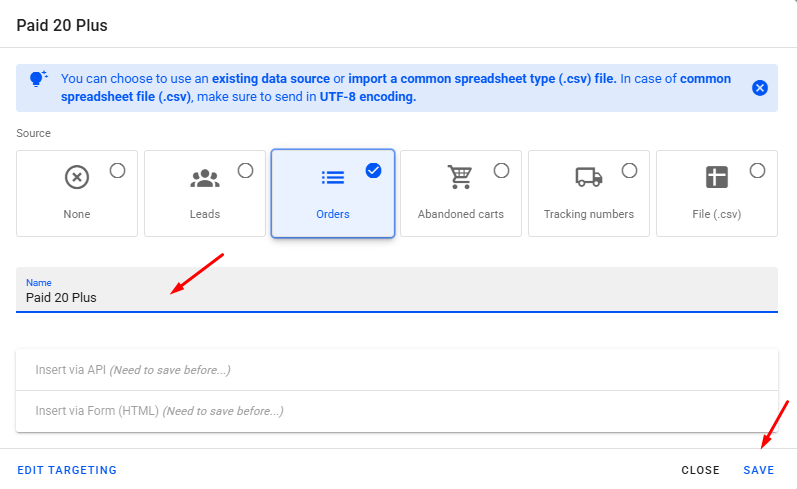Select the File (.csv) radio button
Screen dimensions: 797x489
tap(757, 171)
